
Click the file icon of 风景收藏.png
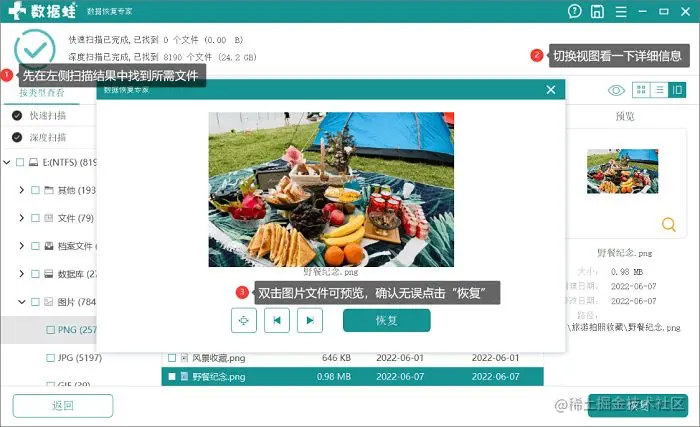point(184,358)
